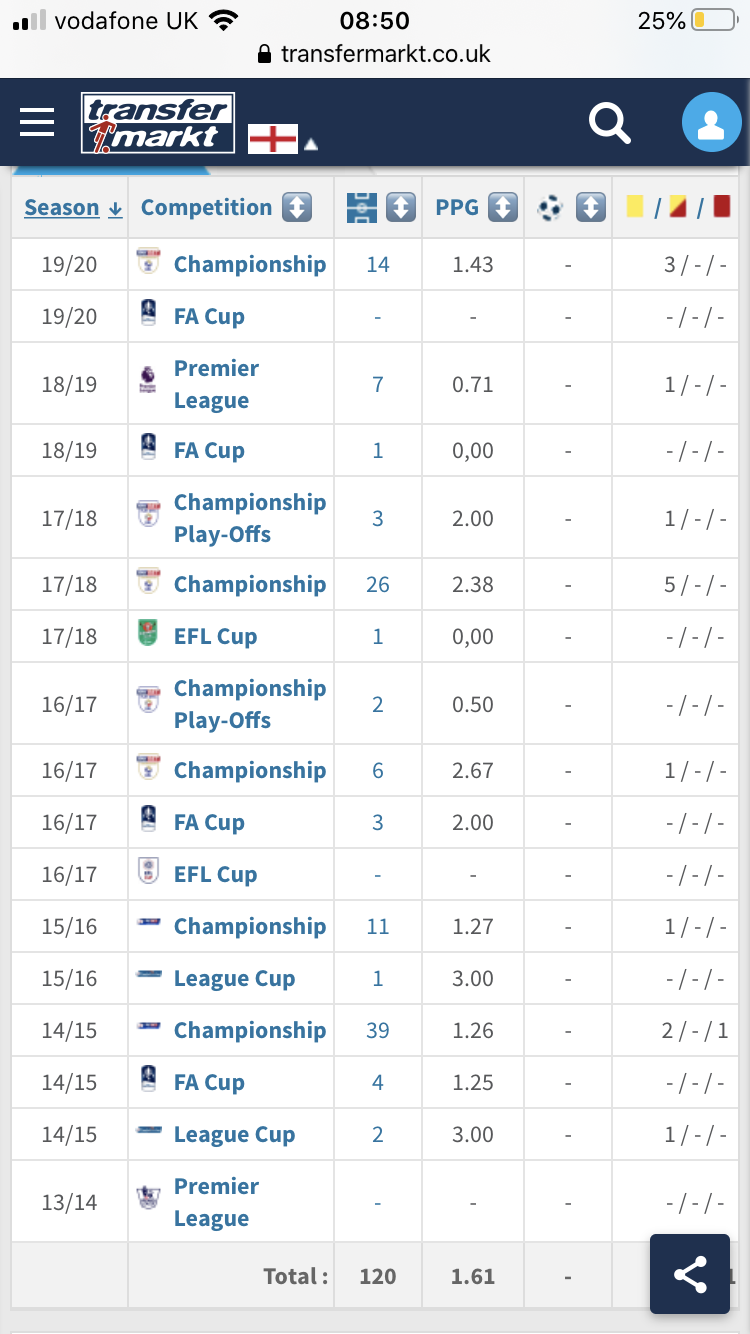Open country selector arrow beside England flag
This screenshot has width=750, height=1334.
click(311, 145)
